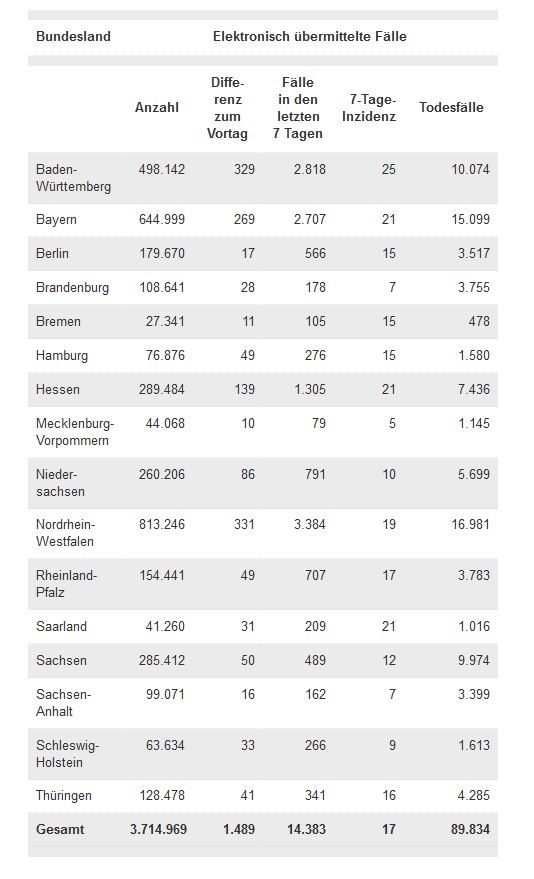Click Nordrhein-Westfalen count 813.246
This screenshot has width=534, height=879.
(x=162, y=525)
